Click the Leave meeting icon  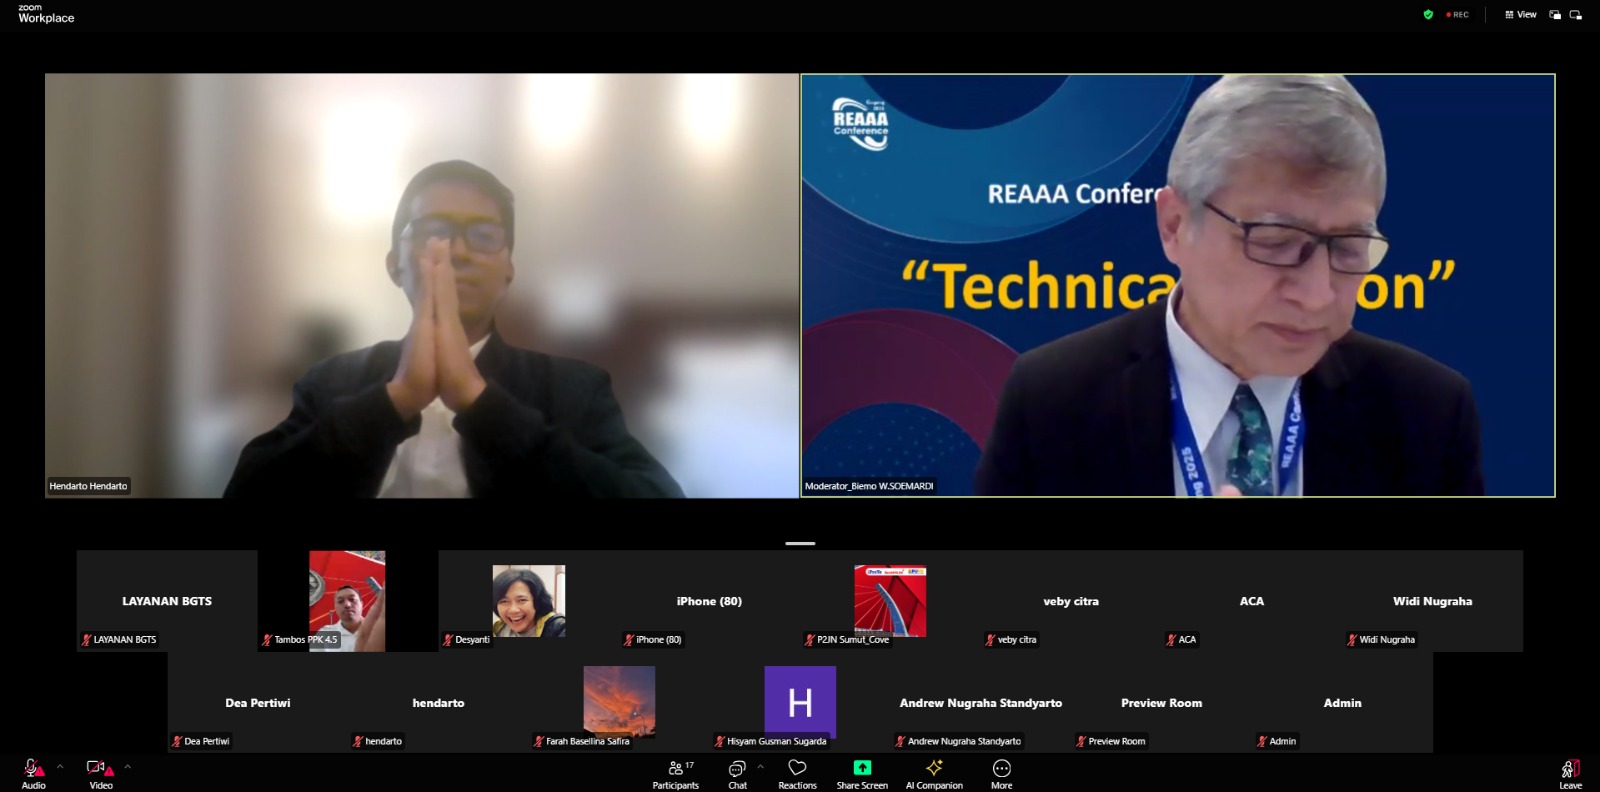click(x=1570, y=769)
